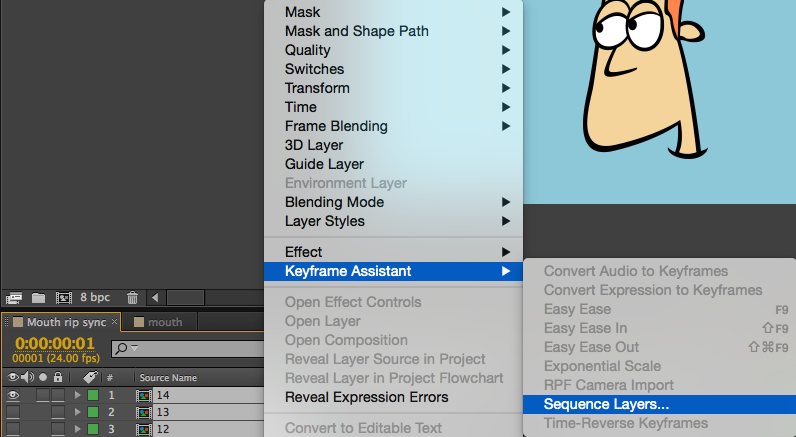Viewport: 796px width, 437px height.
Task: Click the new composition icon
Action: coord(63,297)
